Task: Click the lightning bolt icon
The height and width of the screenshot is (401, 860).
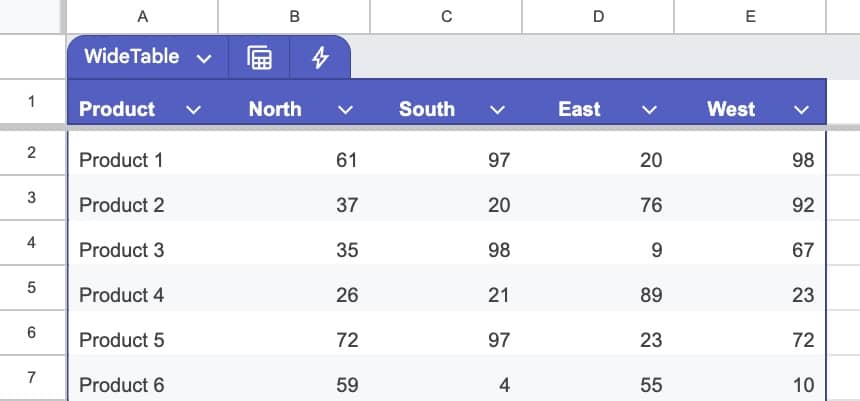Action: pyautogui.click(x=320, y=57)
